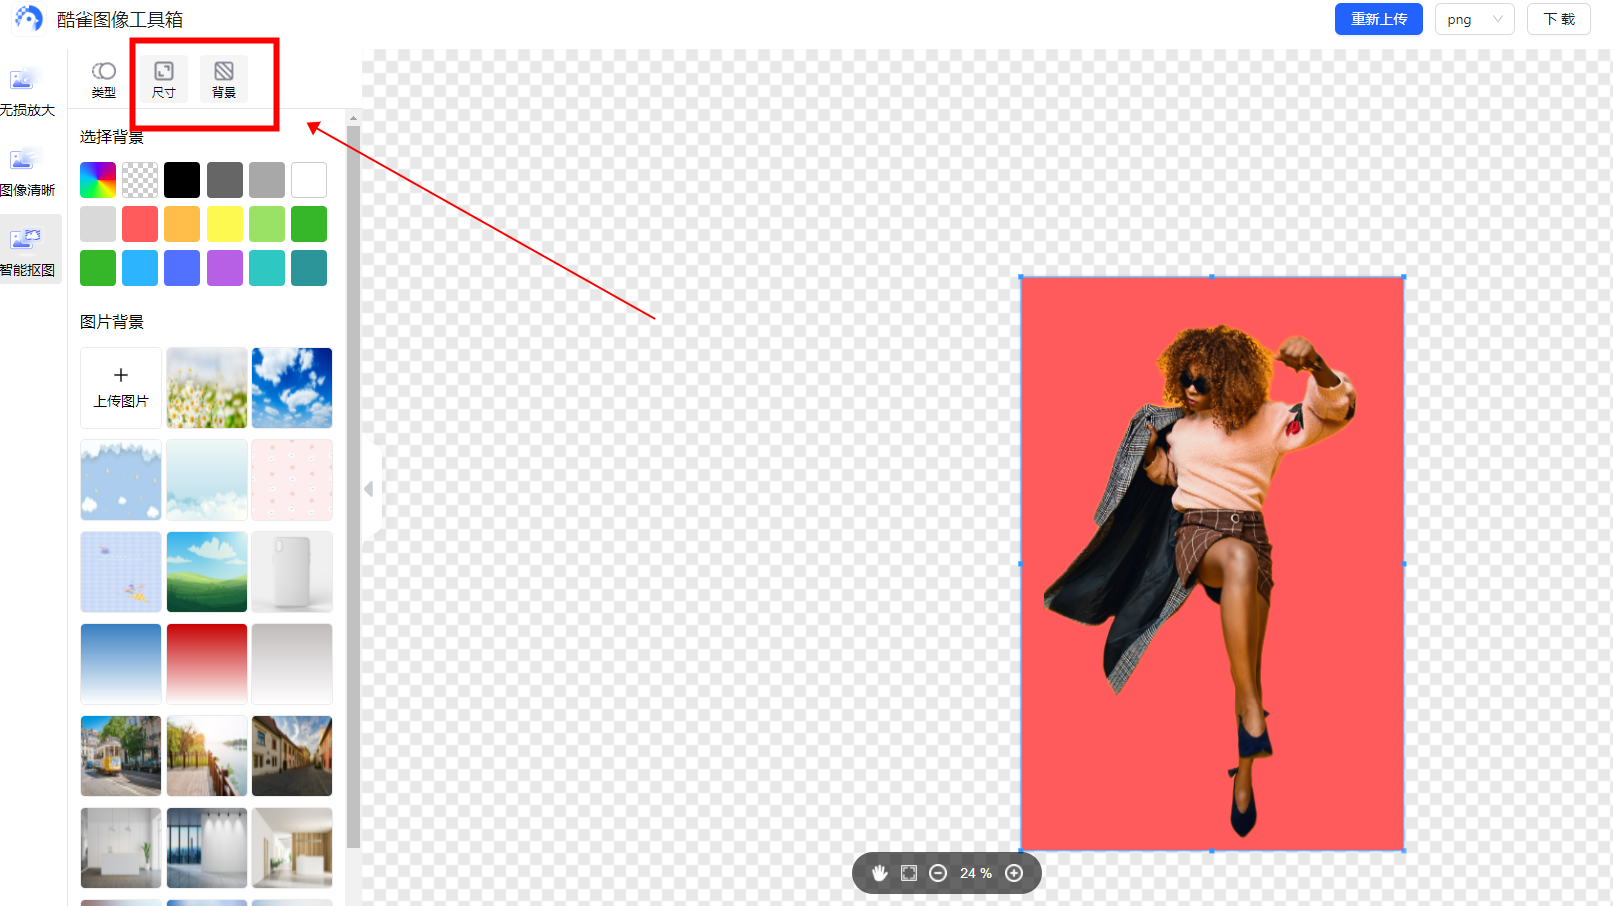
Task: Select the light cloud mist background
Action: coord(207,480)
